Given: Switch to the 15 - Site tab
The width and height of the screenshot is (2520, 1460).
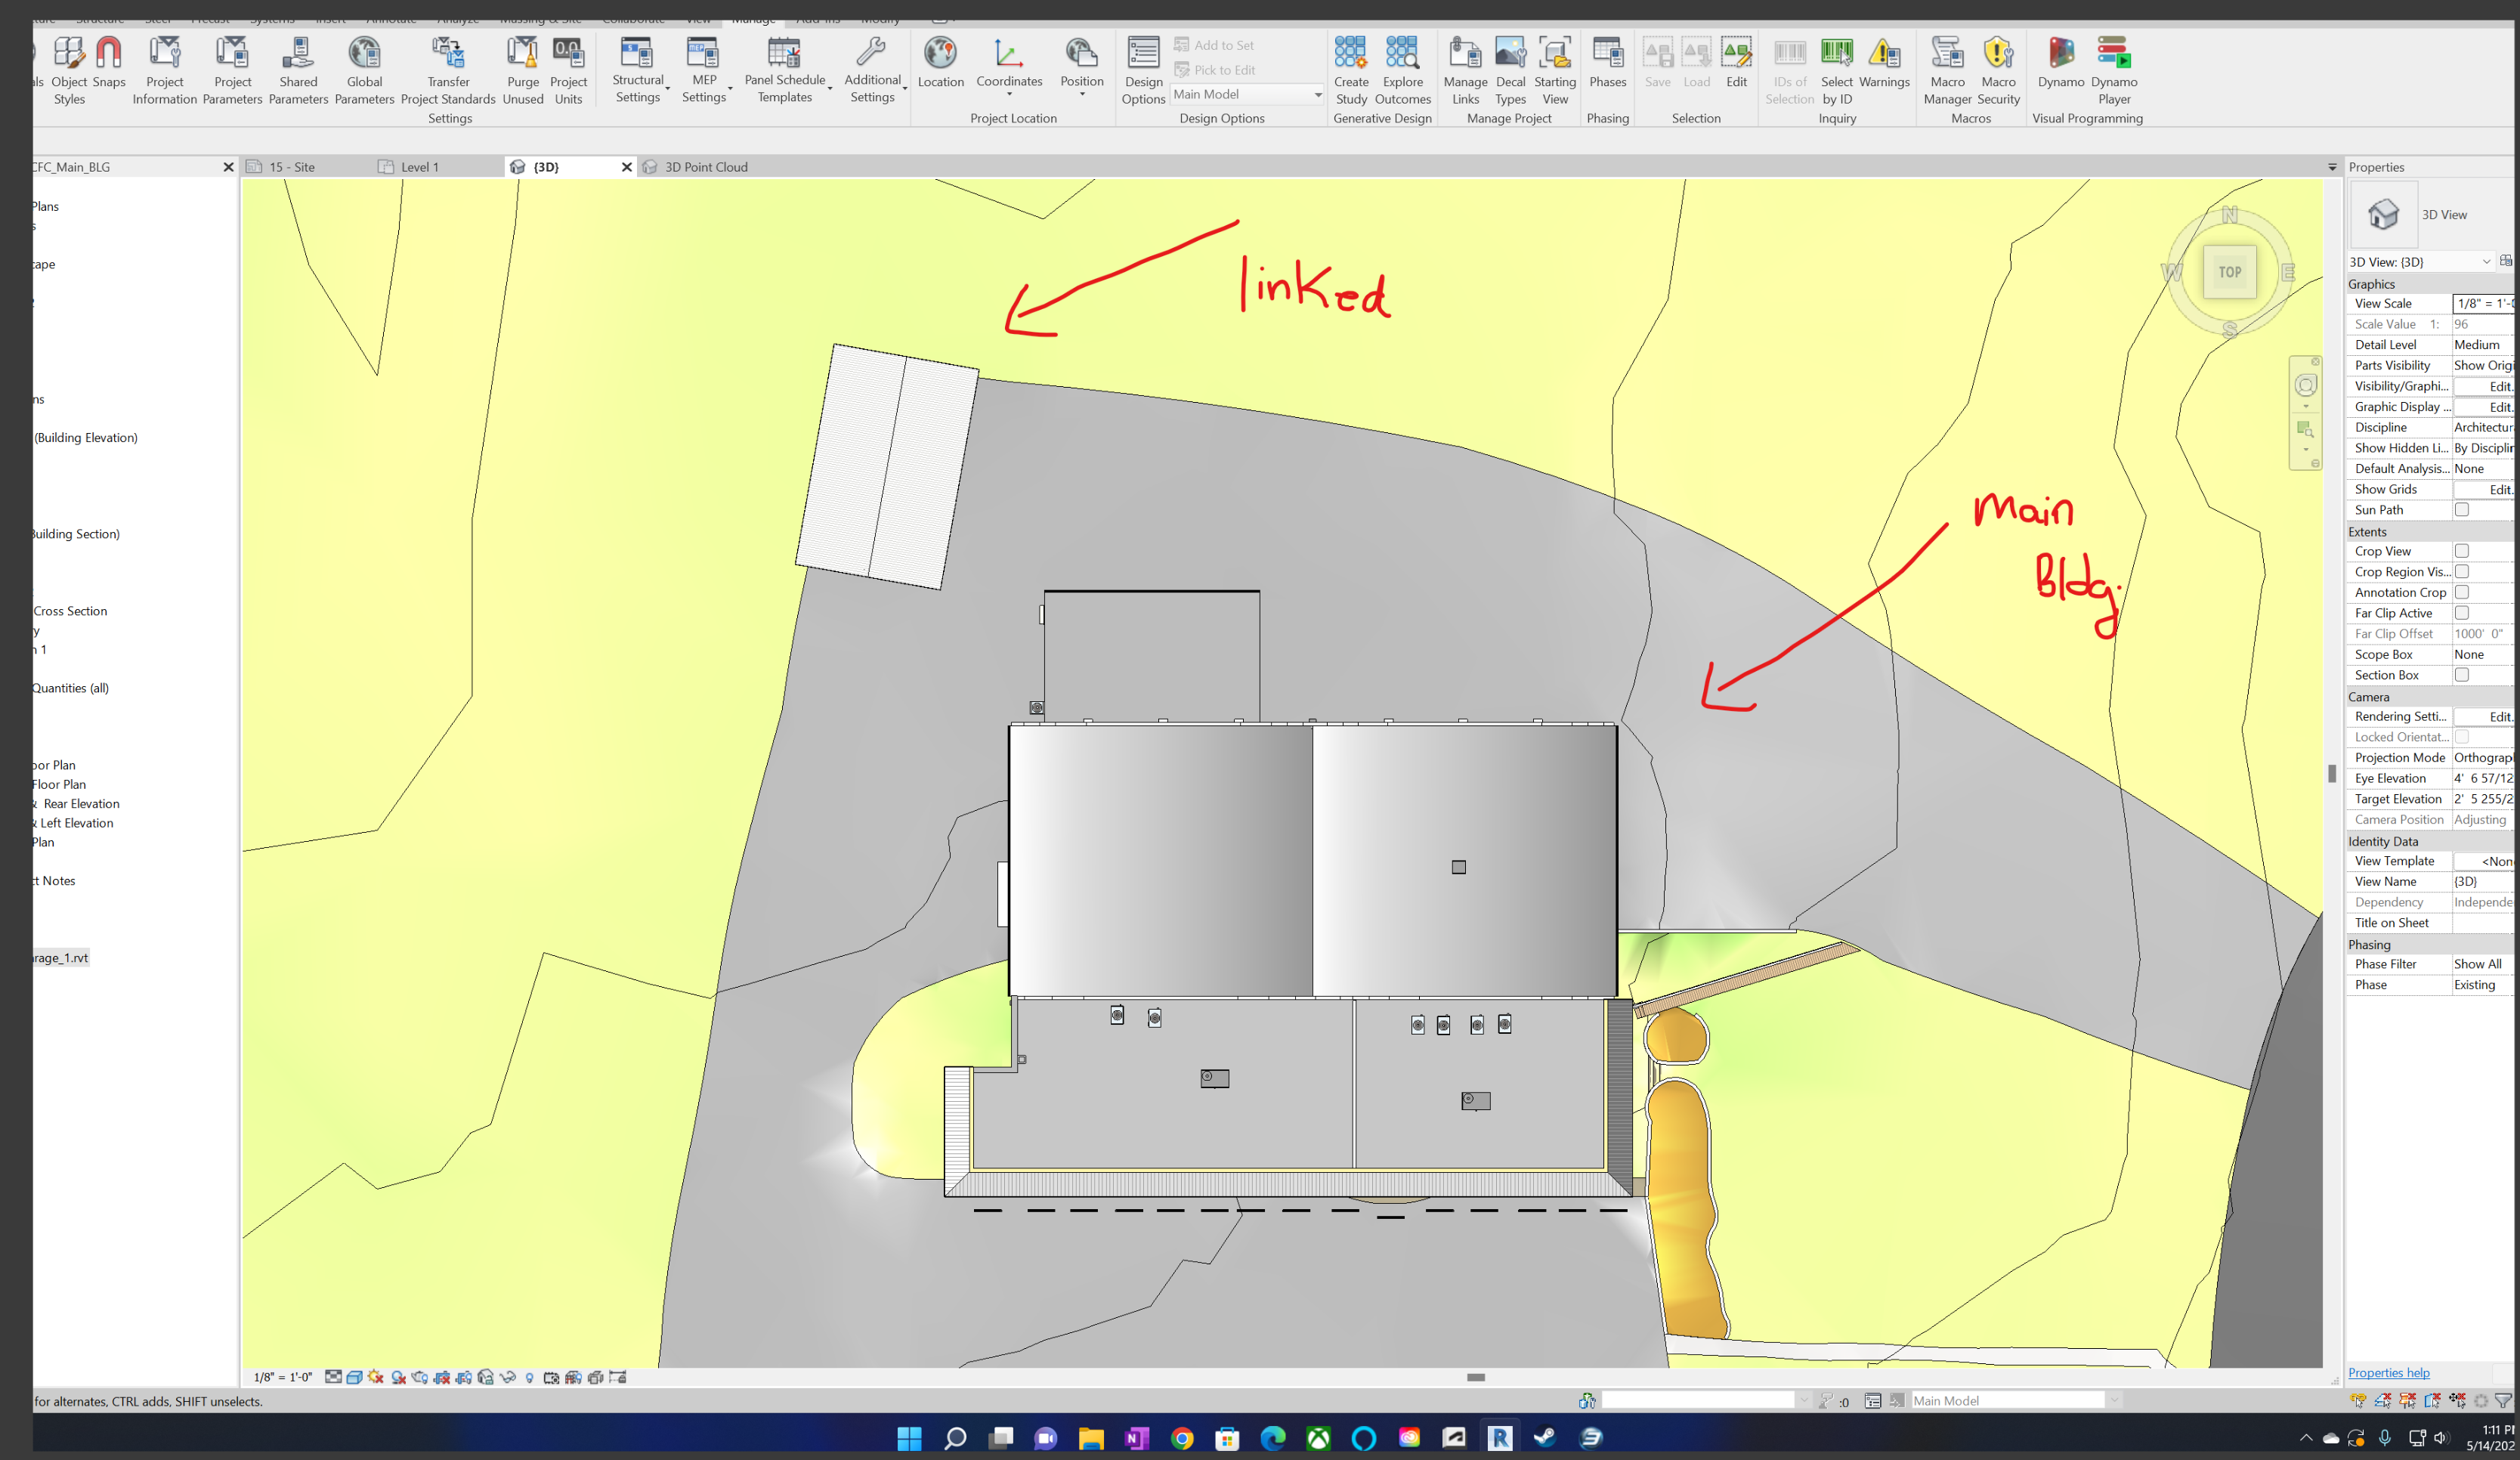Looking at the screenshot, I should point(292,167).
